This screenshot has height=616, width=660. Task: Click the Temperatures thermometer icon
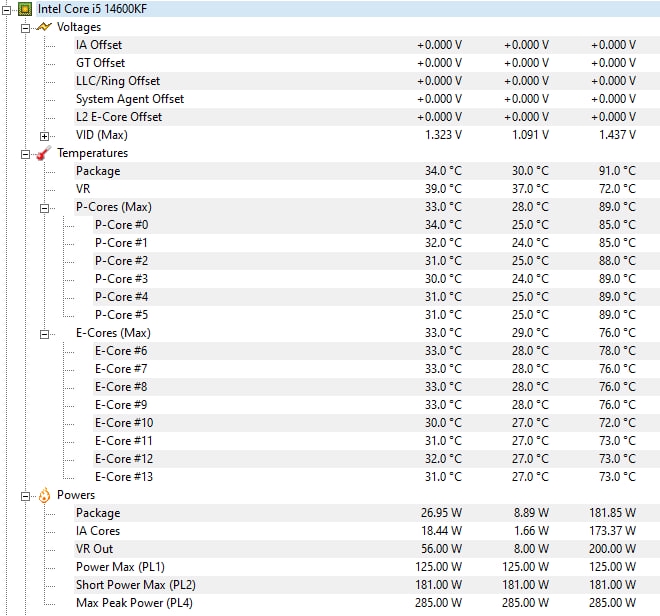44,153
